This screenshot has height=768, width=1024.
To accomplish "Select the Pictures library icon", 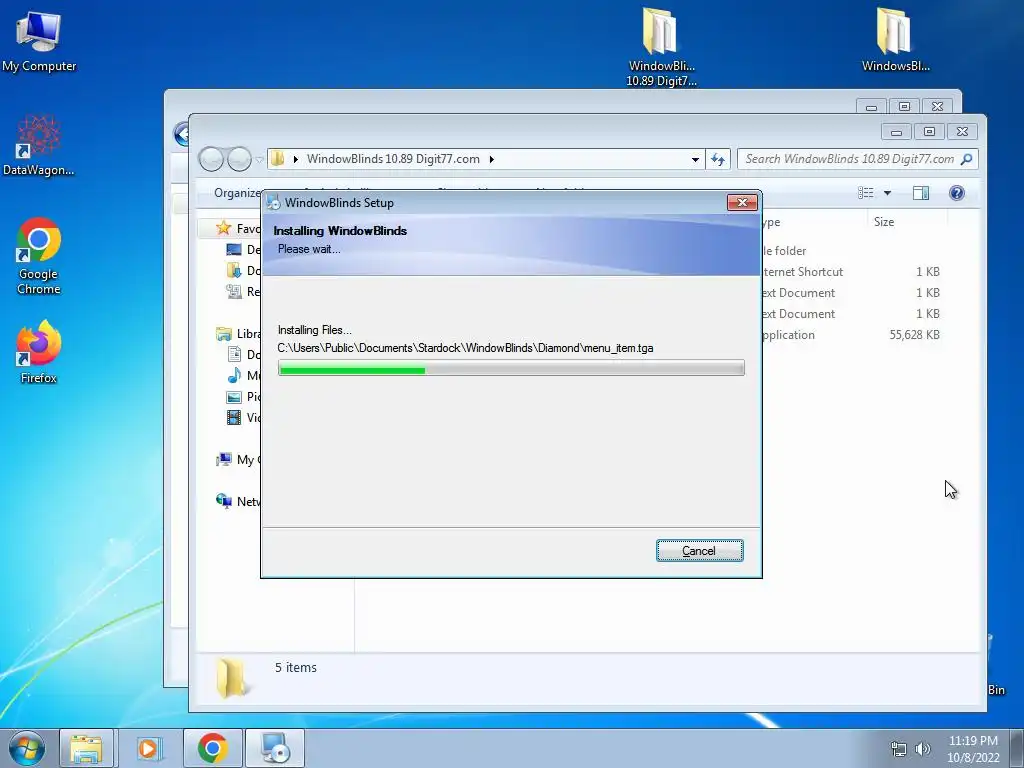I will 234,396.
